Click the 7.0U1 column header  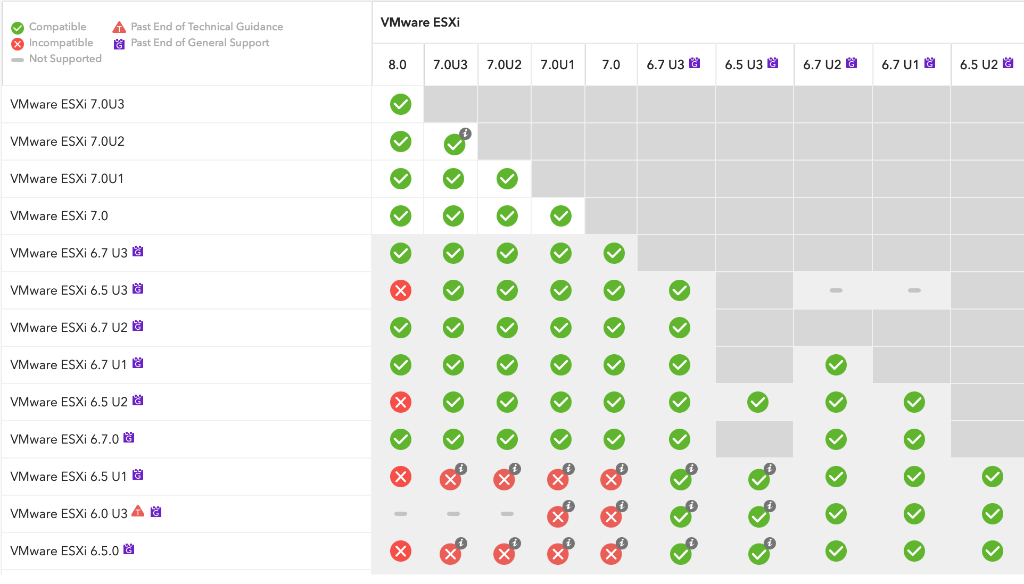pos(557,65)
